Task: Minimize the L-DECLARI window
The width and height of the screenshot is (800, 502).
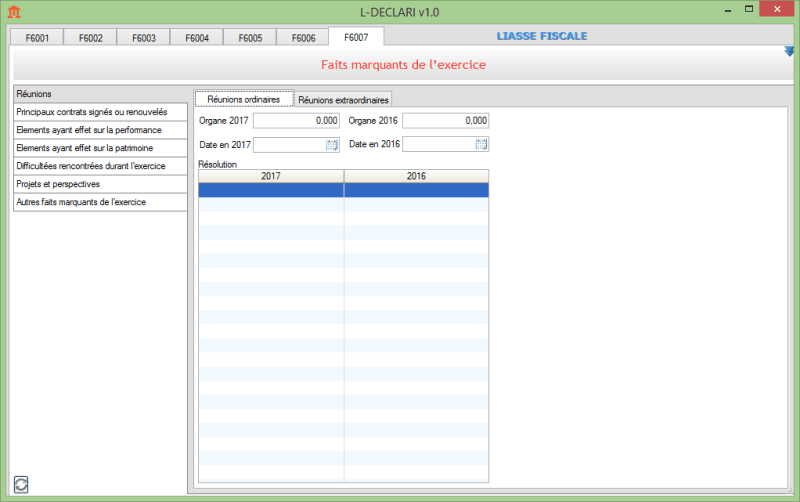Action: (728, 10)
